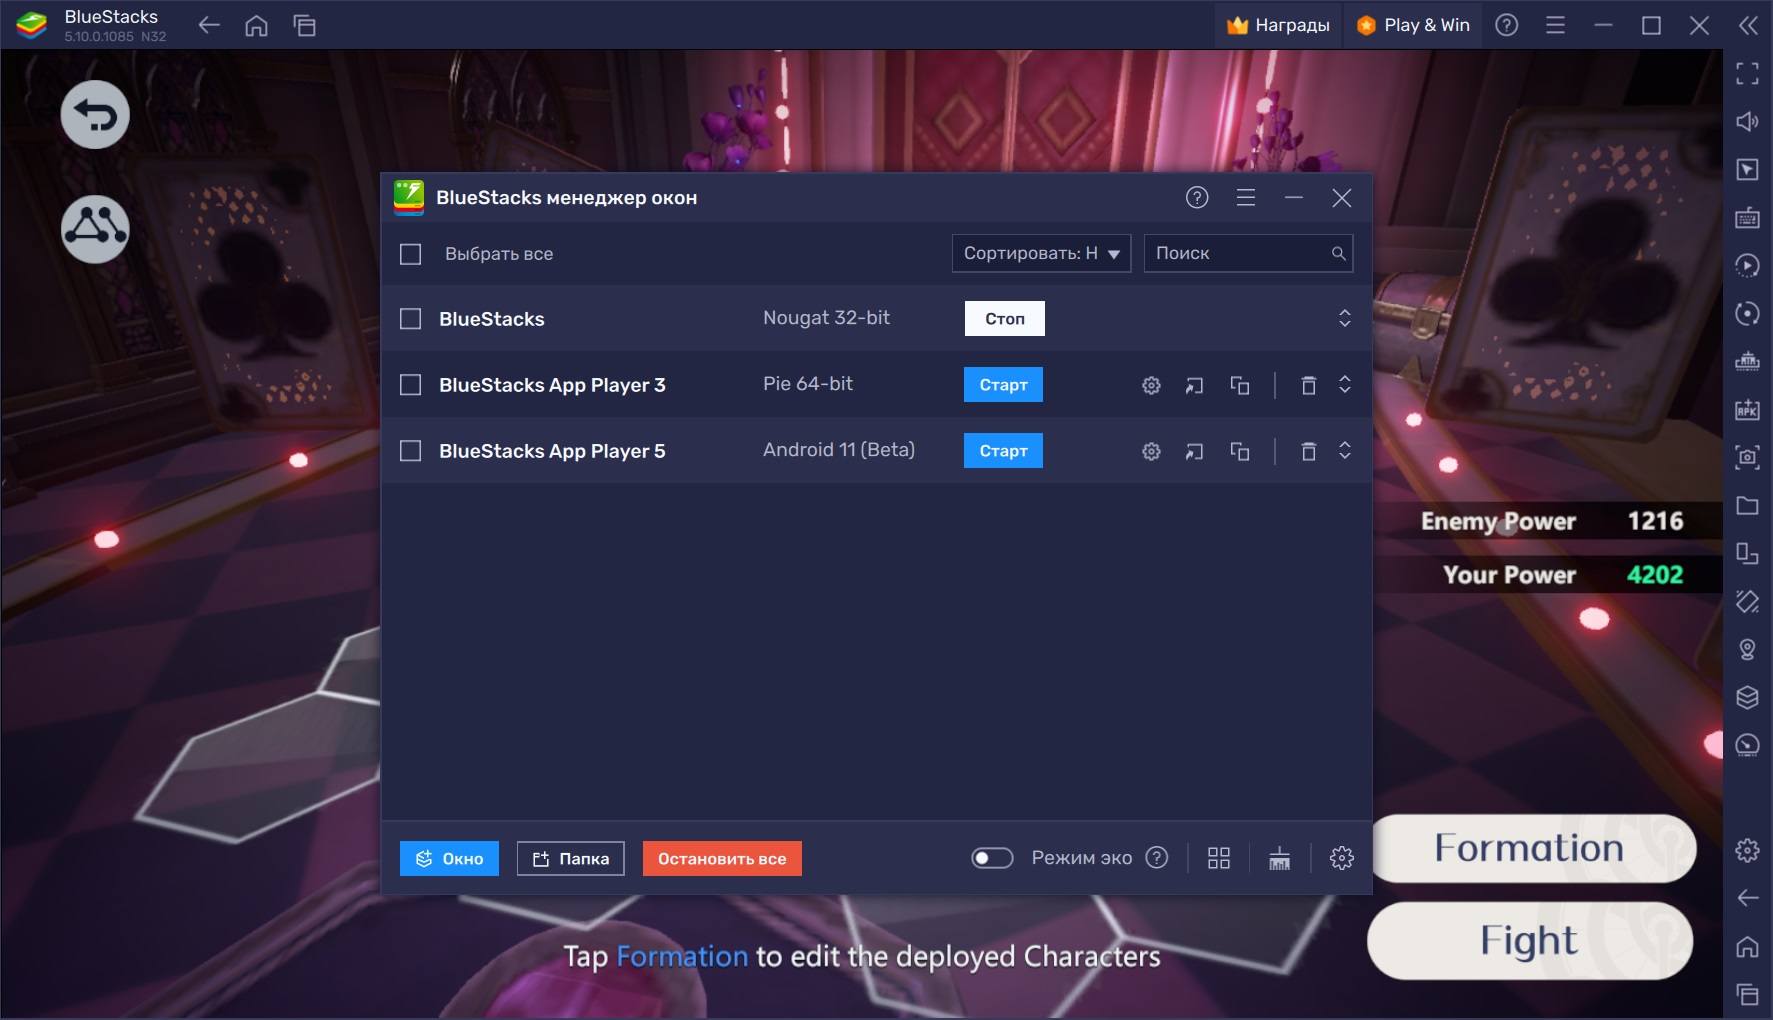Viewport: 1773px width, 1020px height.
Task: Create shortcut for BlueStacks App Player 5
Action: 1194,451
